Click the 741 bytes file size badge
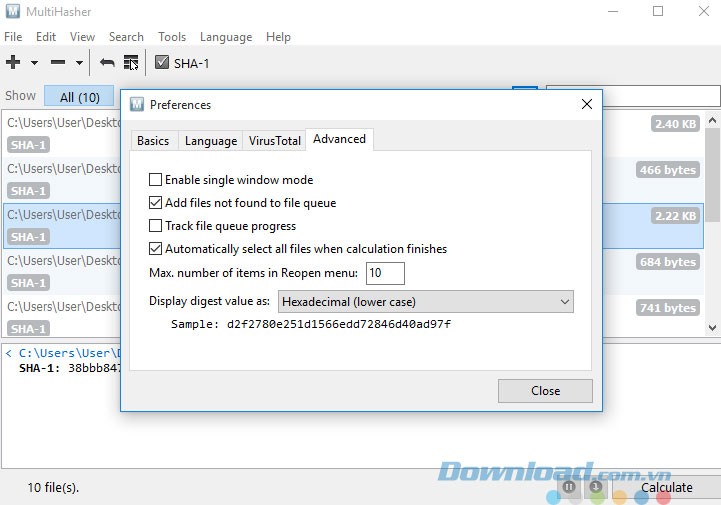Screen dimensions: 721x505 point(667,308)
